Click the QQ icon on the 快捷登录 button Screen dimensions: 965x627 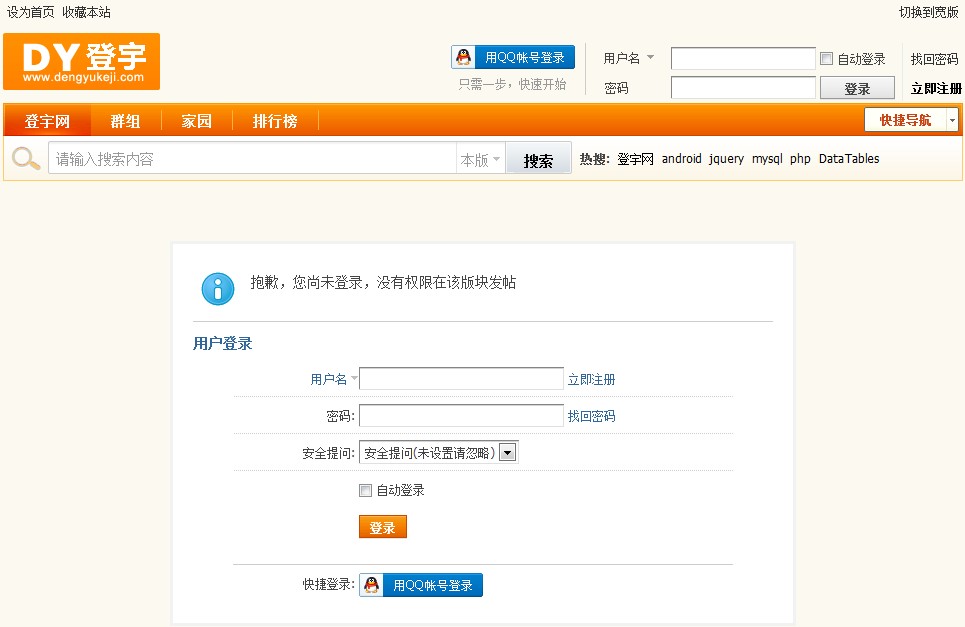[370, 585]
